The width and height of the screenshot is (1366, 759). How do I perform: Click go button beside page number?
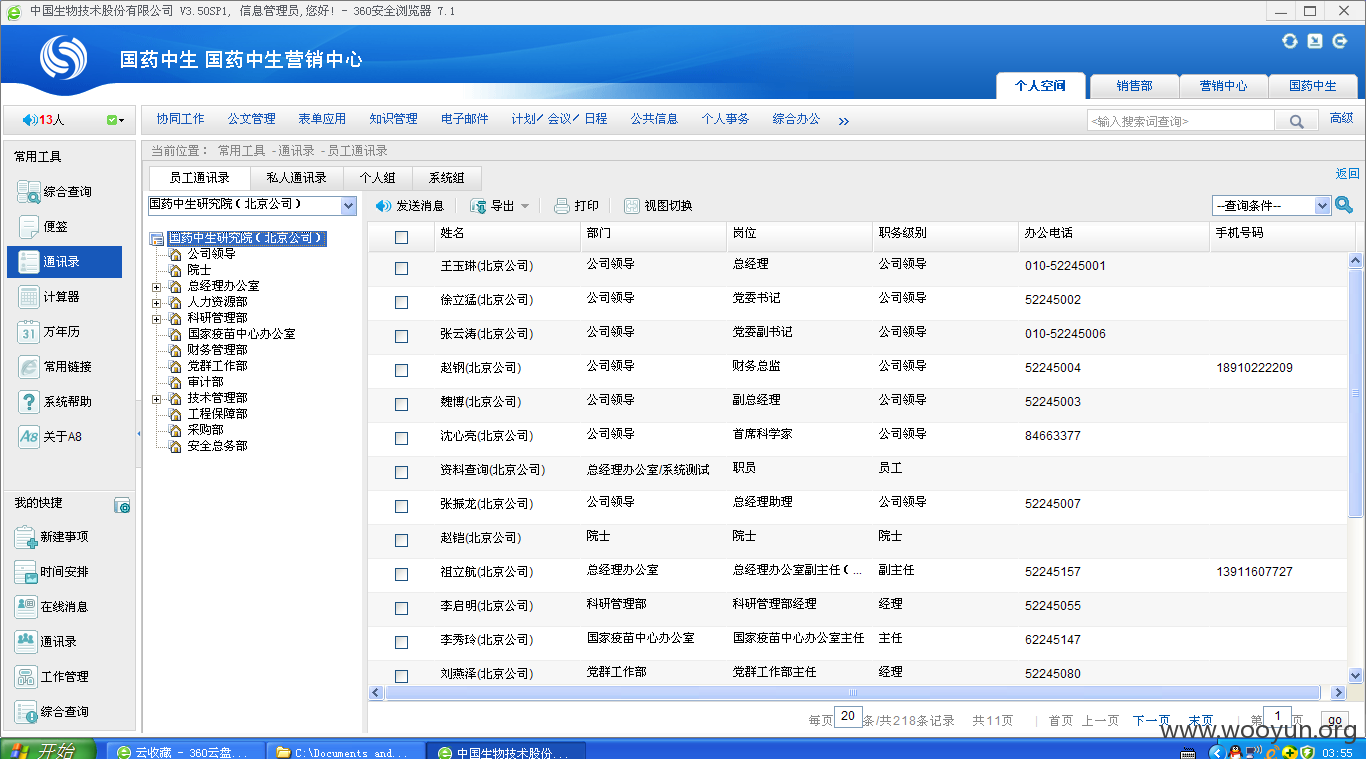pos(1334,720)
